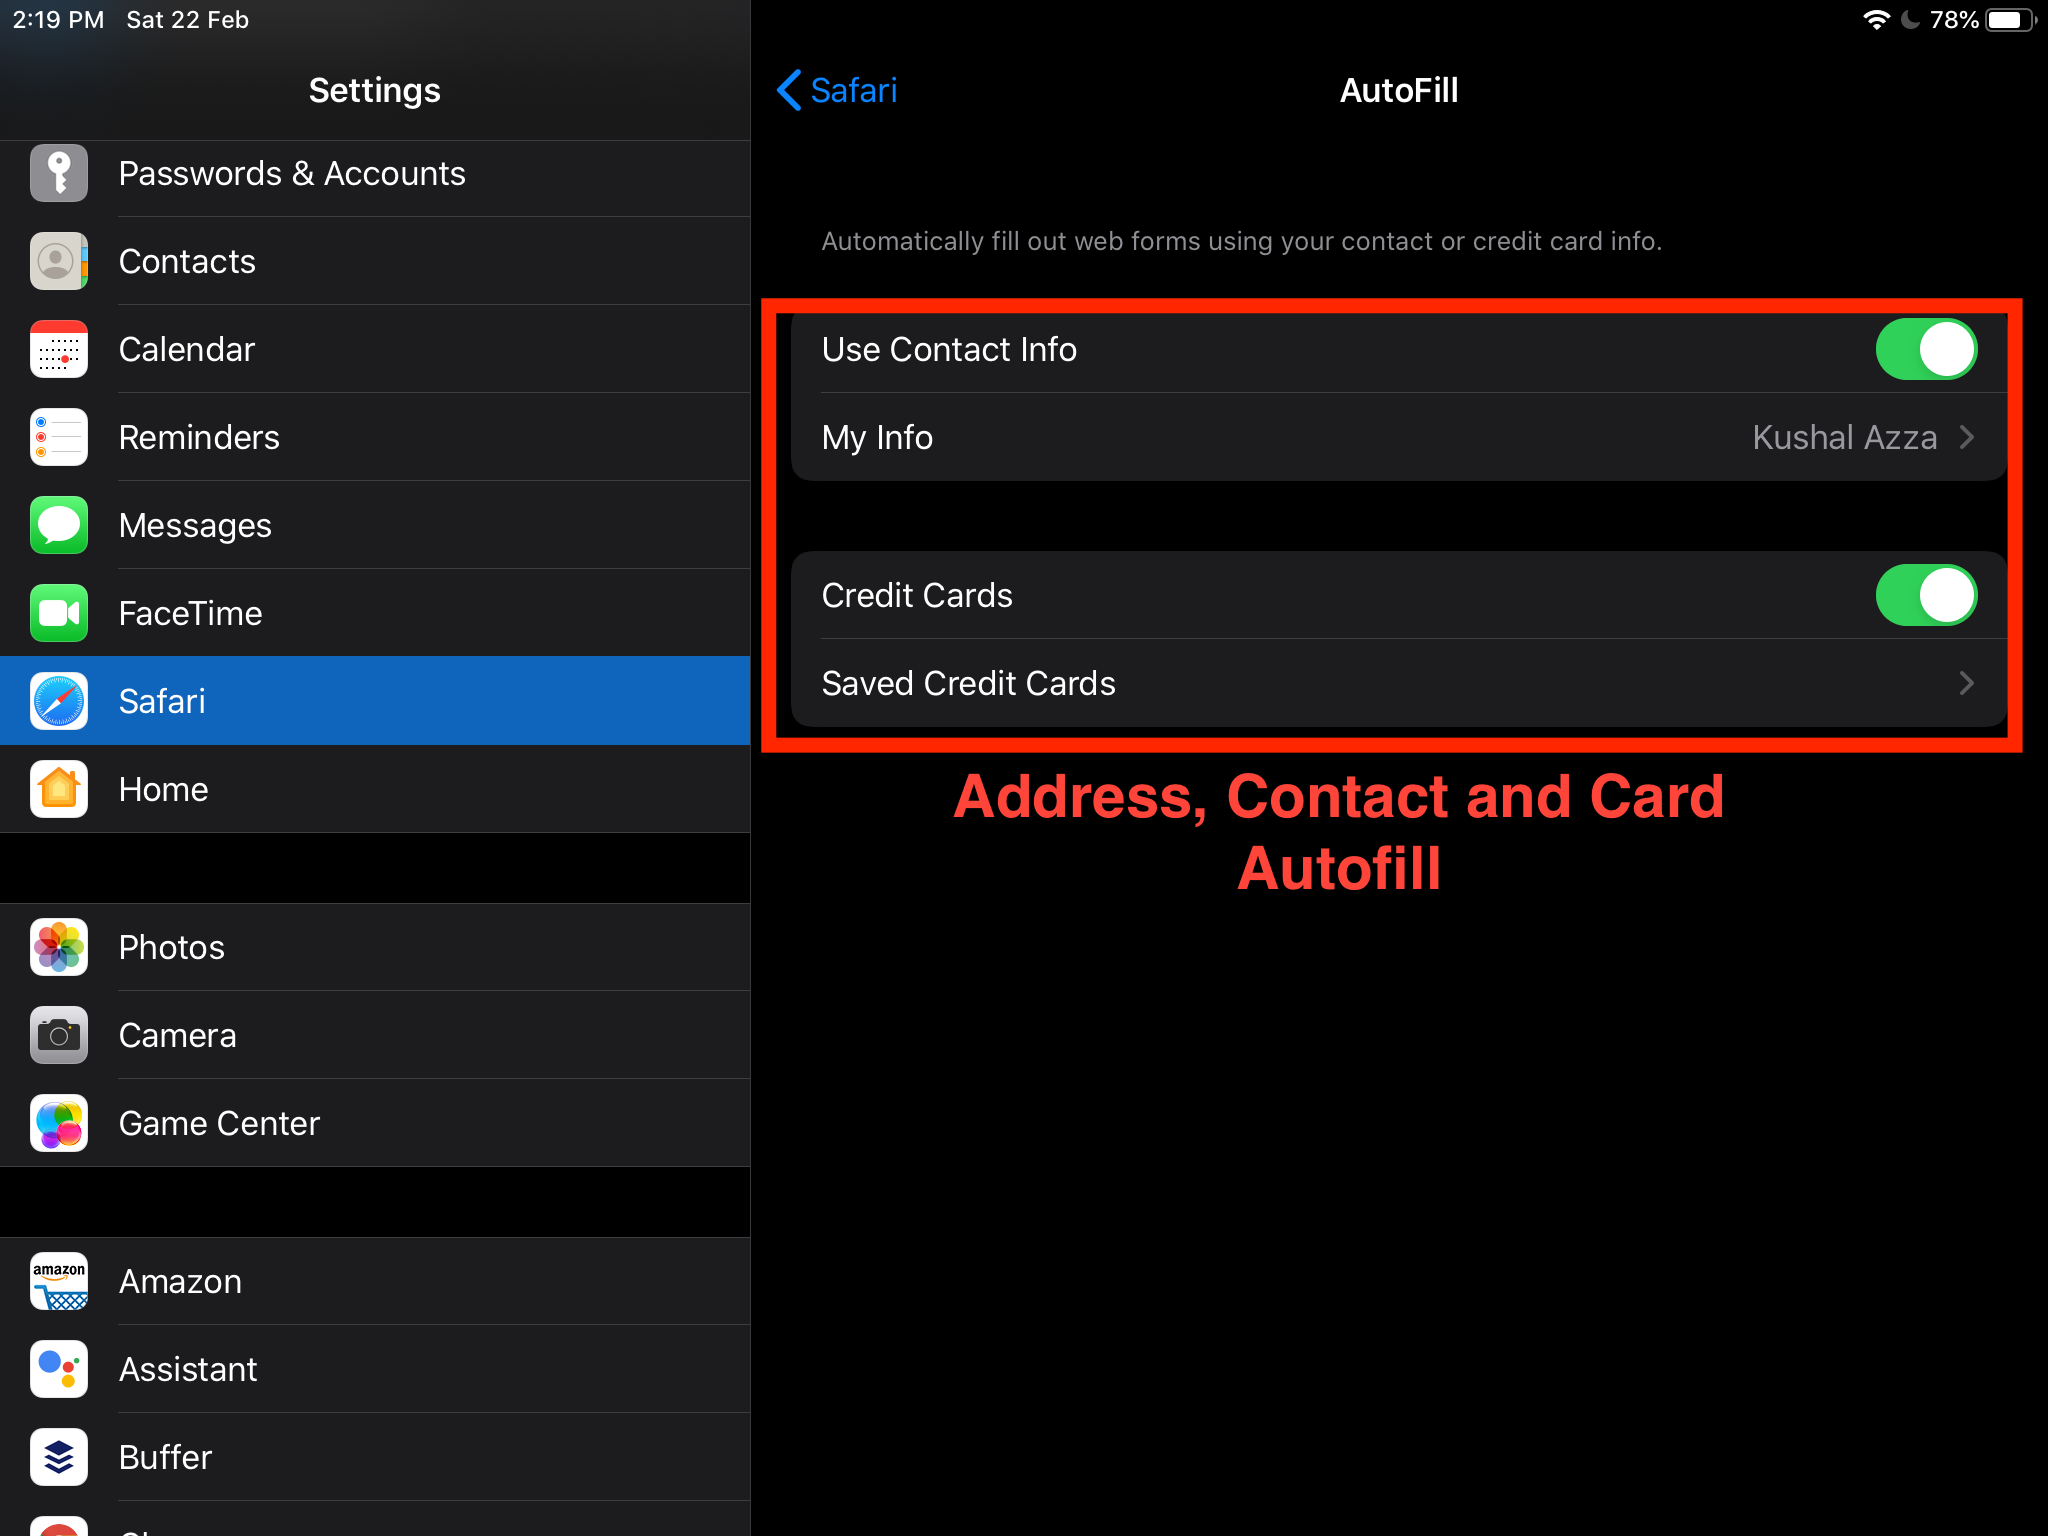Tap the Contacts icon in the sidebar
Viewport: 2048px width, 1536px height.
pos(59,261)
